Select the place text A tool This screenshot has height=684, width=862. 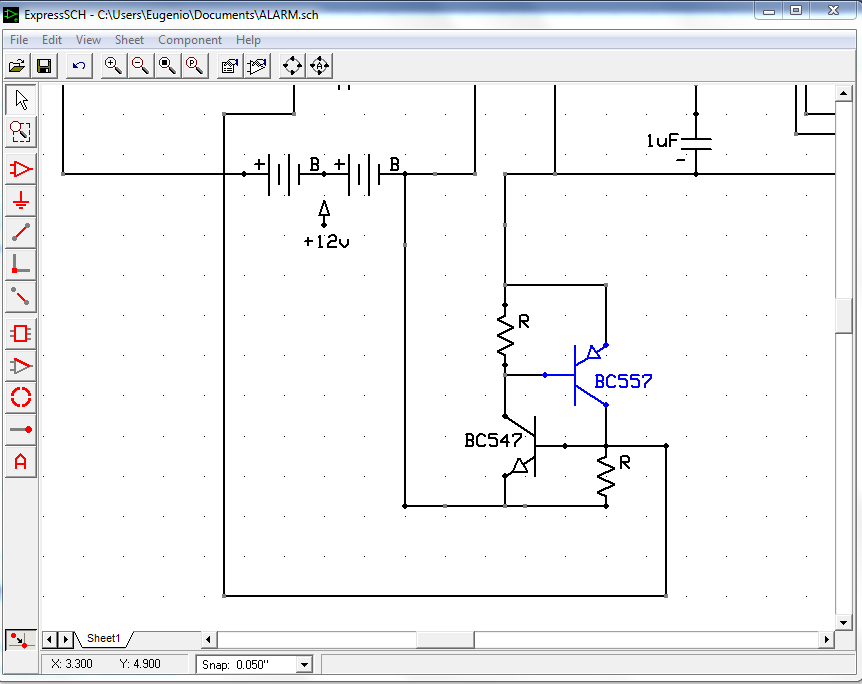pos(21,461)
